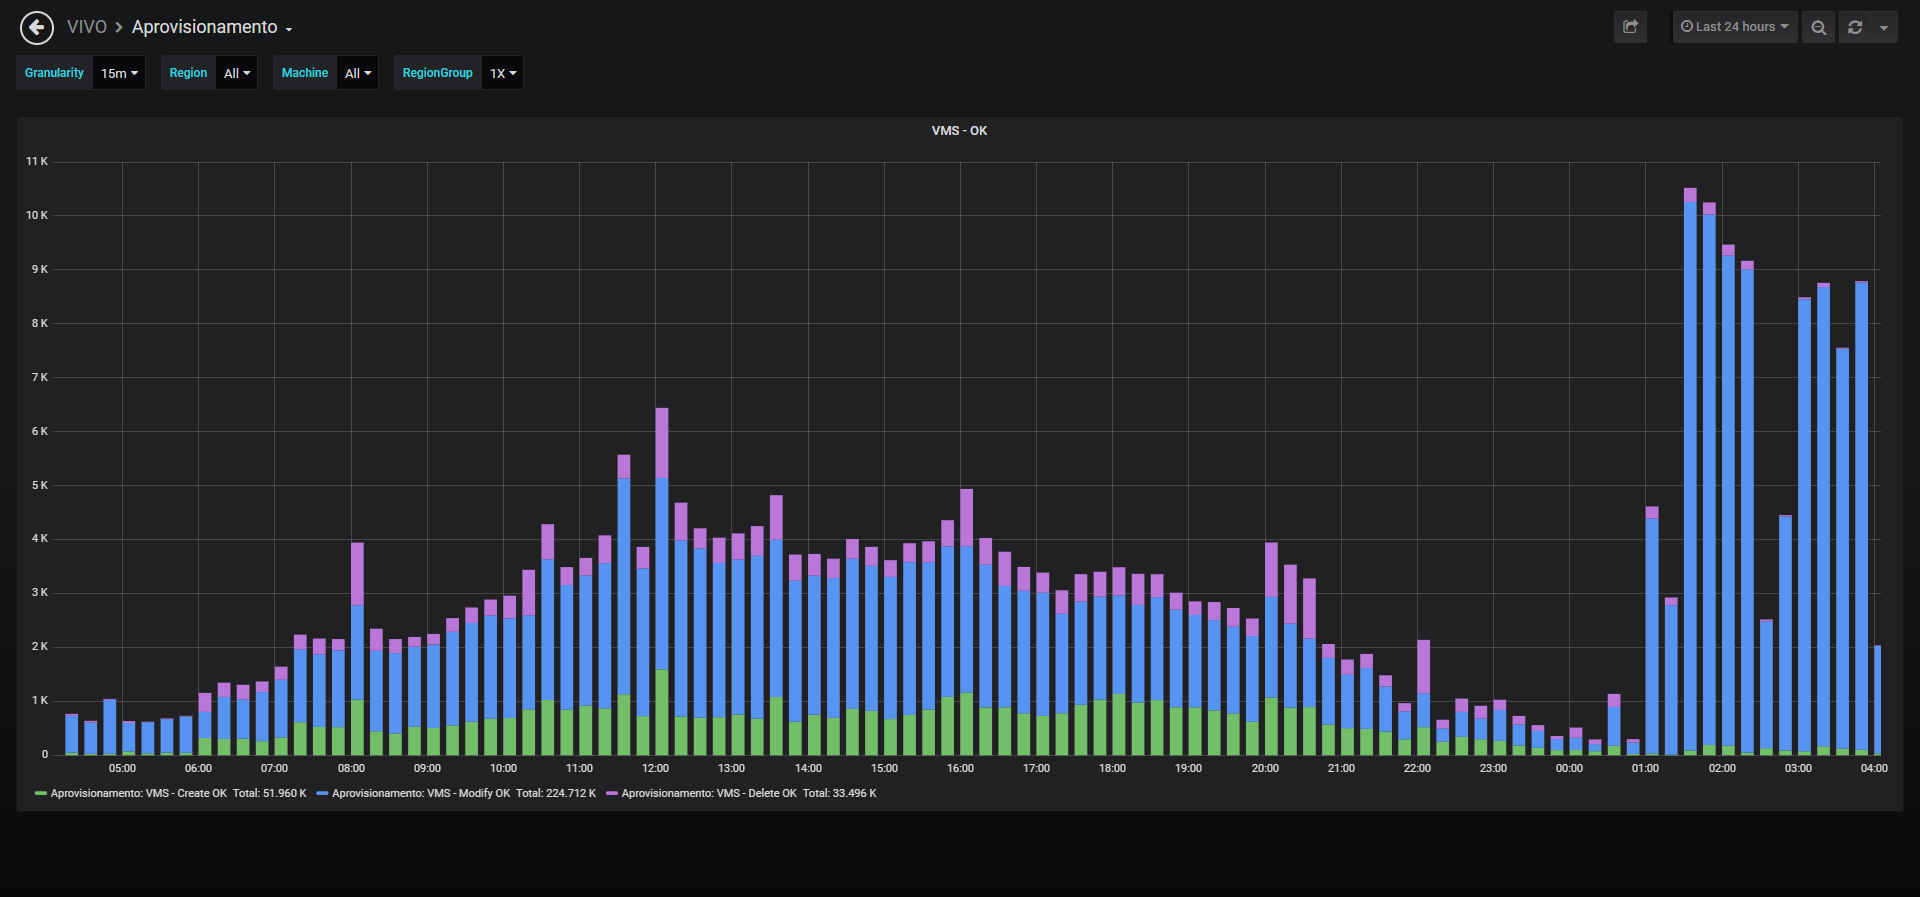Open the Granularity 15m dropdown
The height and width of the screenshot is (897, 1920).
click(x=120, y=73)
